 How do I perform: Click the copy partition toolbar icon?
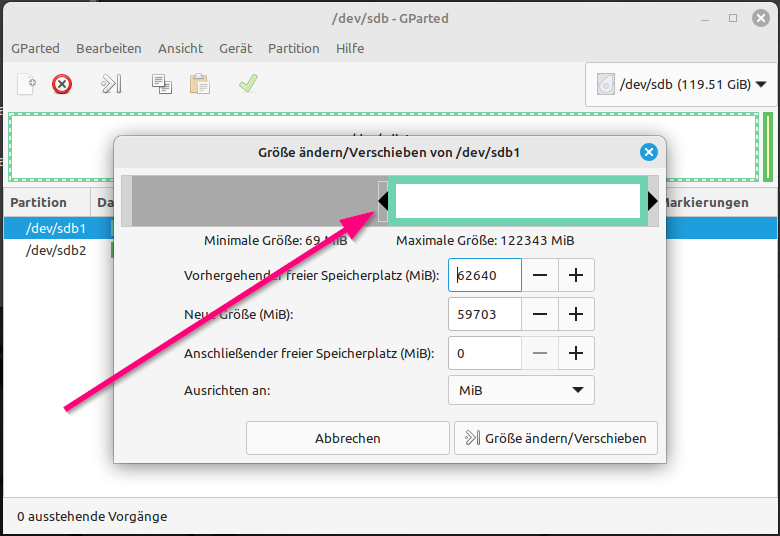[162, 84]
